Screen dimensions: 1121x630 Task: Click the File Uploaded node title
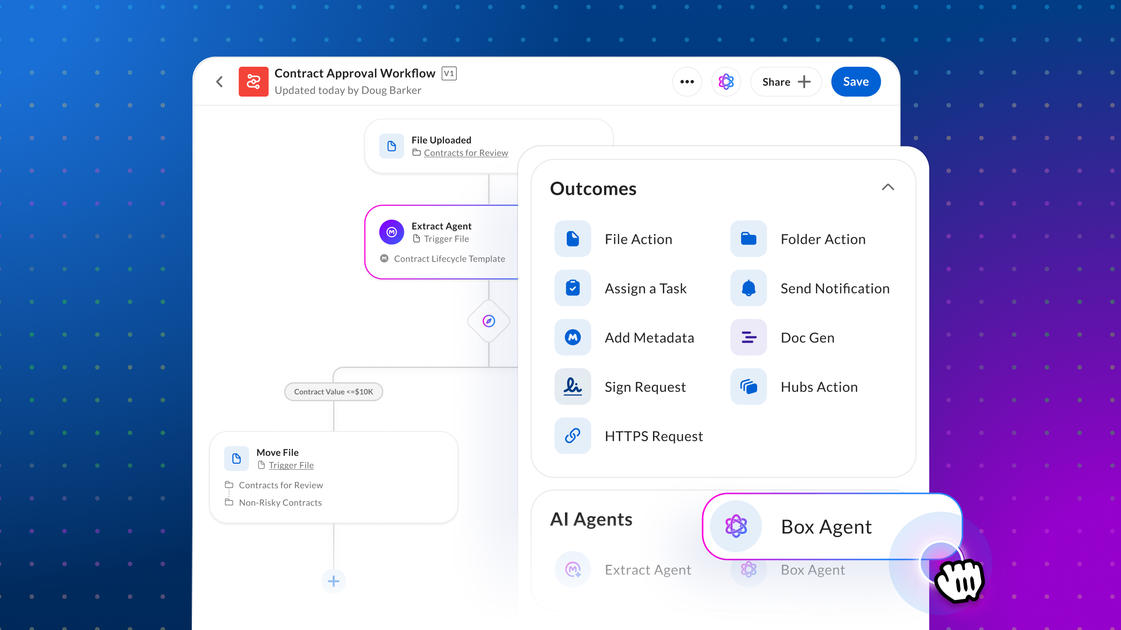pyautogui.click(x=441, y=140)
